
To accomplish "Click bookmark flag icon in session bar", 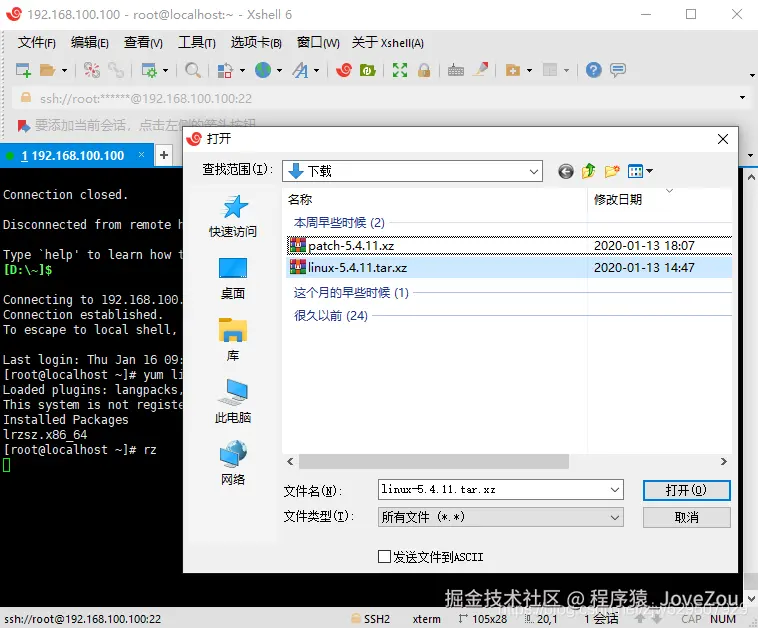I will 24,126.
